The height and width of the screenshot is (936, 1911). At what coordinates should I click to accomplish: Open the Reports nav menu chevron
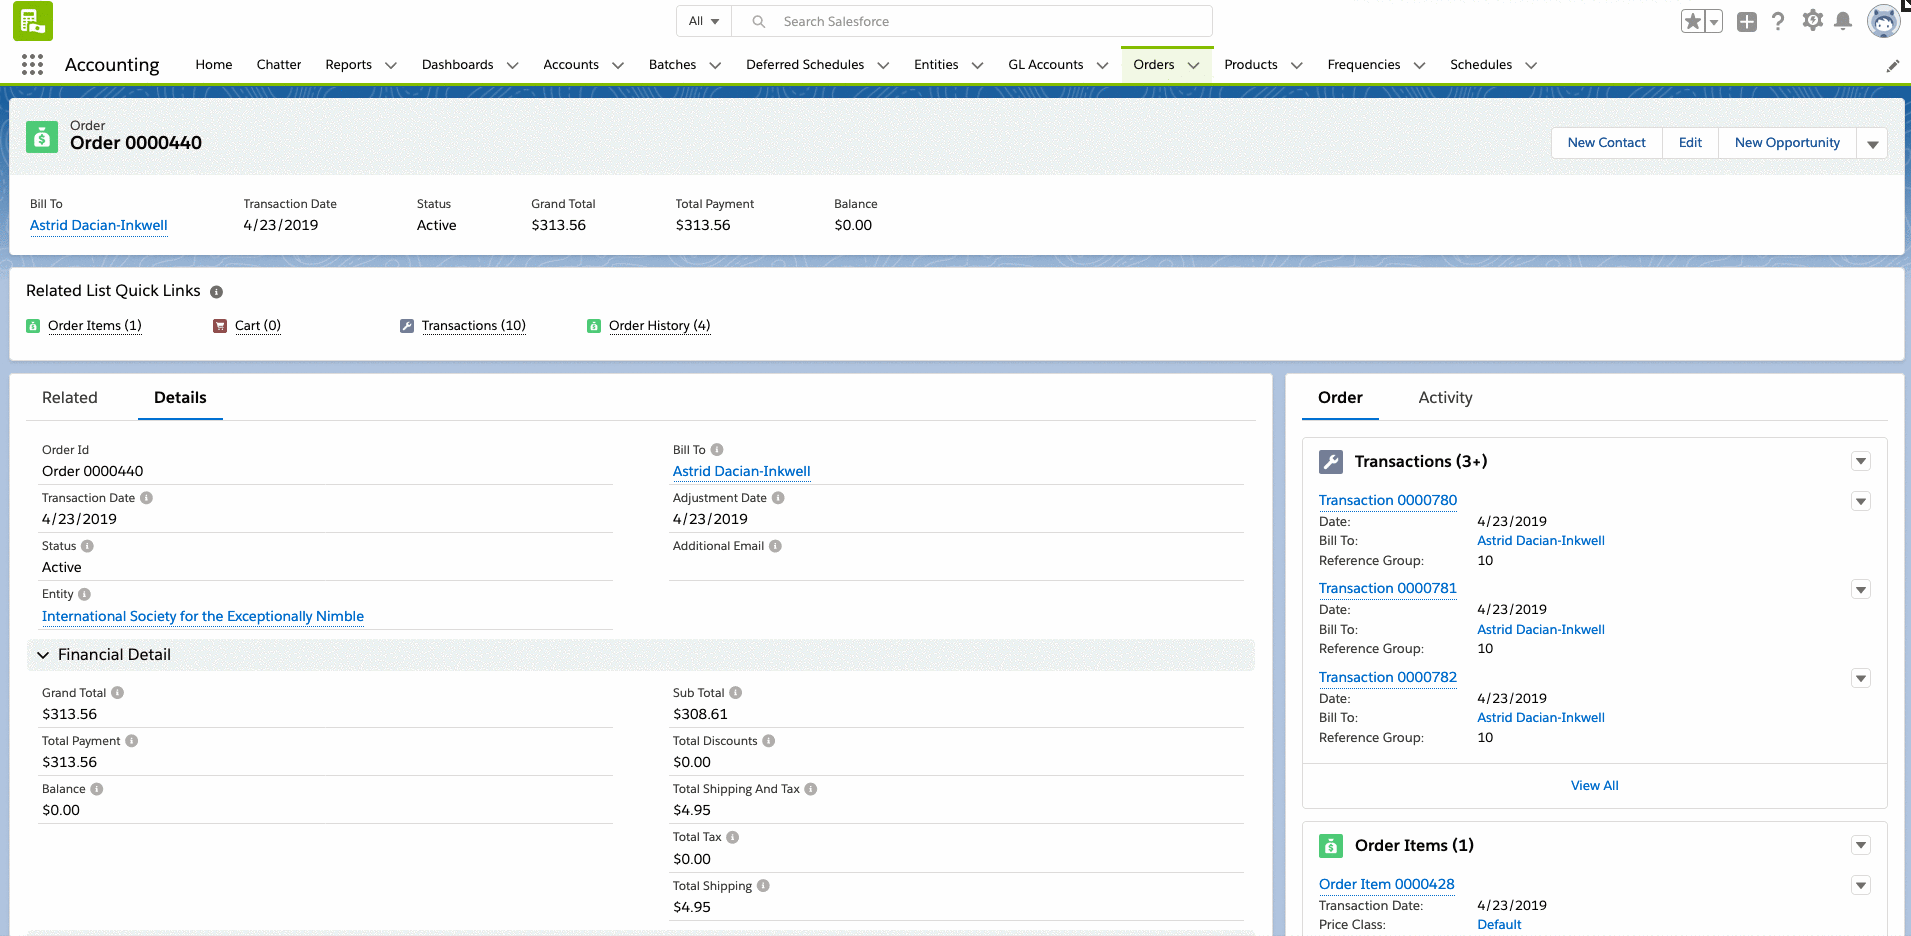[391, 66]
